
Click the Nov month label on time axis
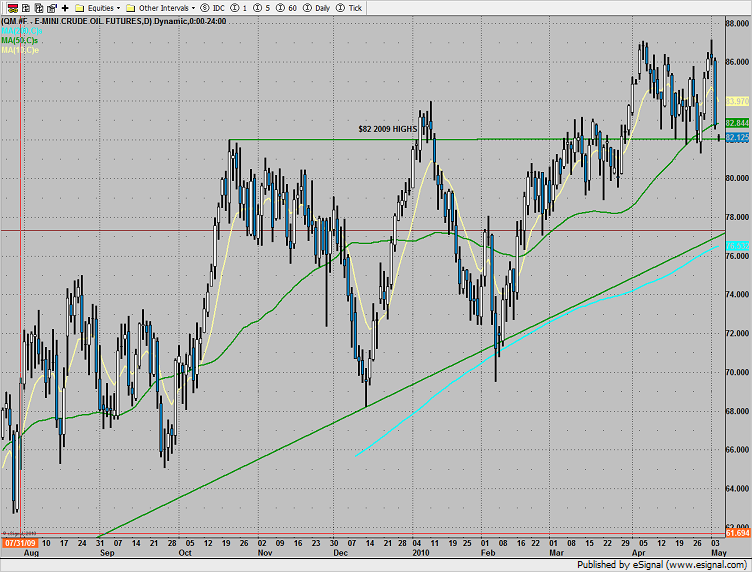(265, 553)
